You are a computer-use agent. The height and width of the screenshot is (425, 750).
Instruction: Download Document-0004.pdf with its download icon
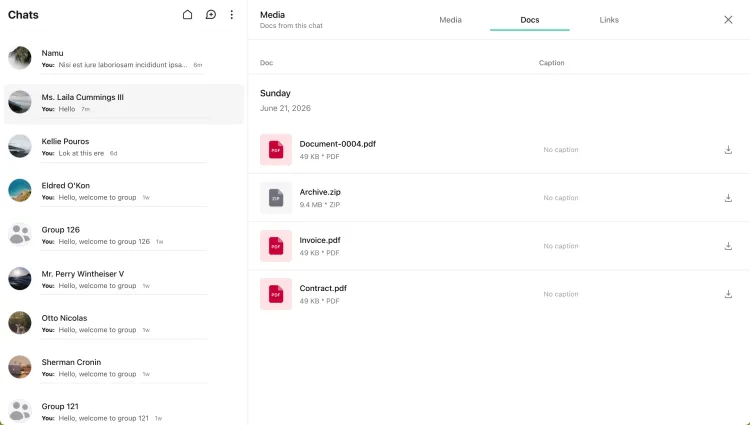[728, 150]
